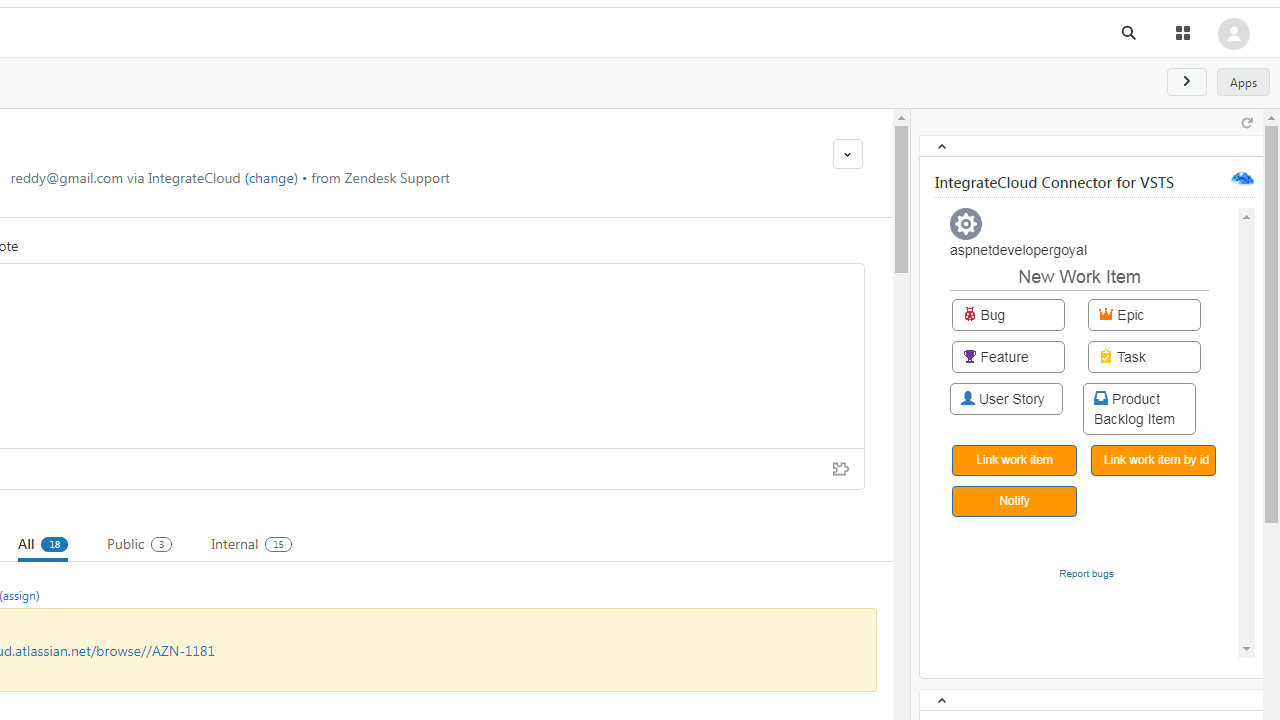
Task: Toggle the Apps sidebar button
Action: 1243,82
